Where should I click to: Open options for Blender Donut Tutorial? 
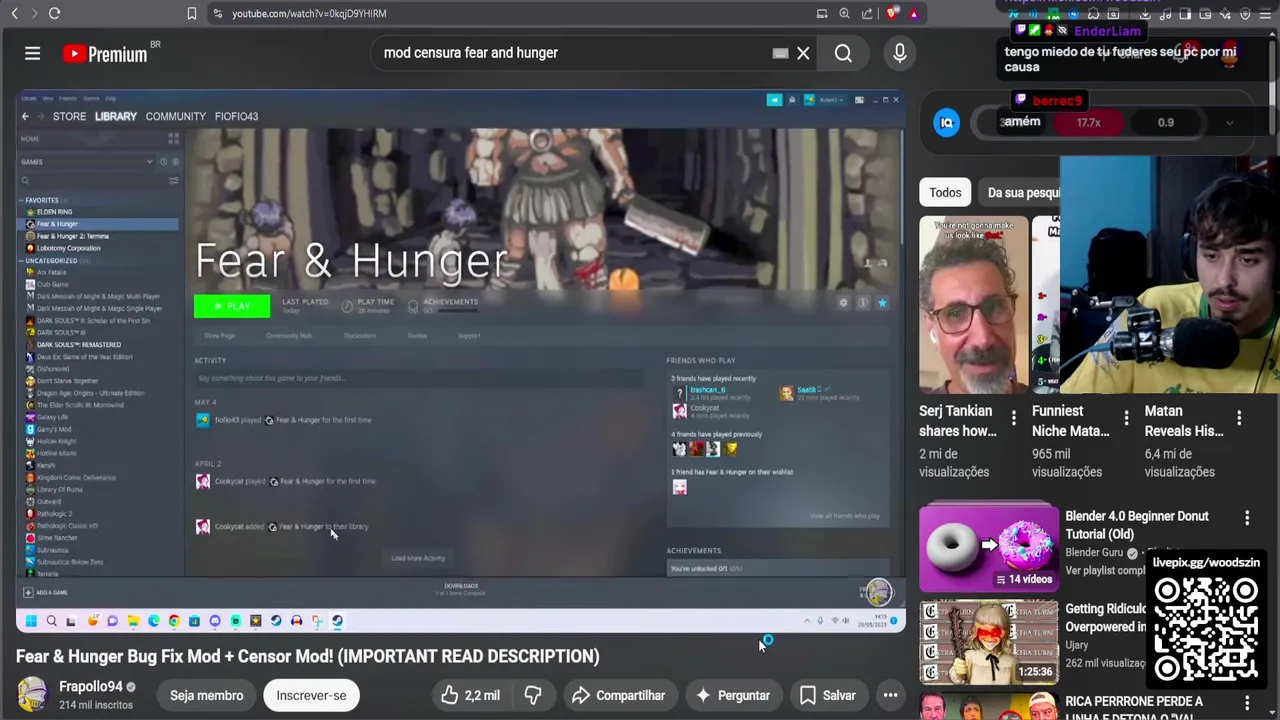click(1247, 518)
